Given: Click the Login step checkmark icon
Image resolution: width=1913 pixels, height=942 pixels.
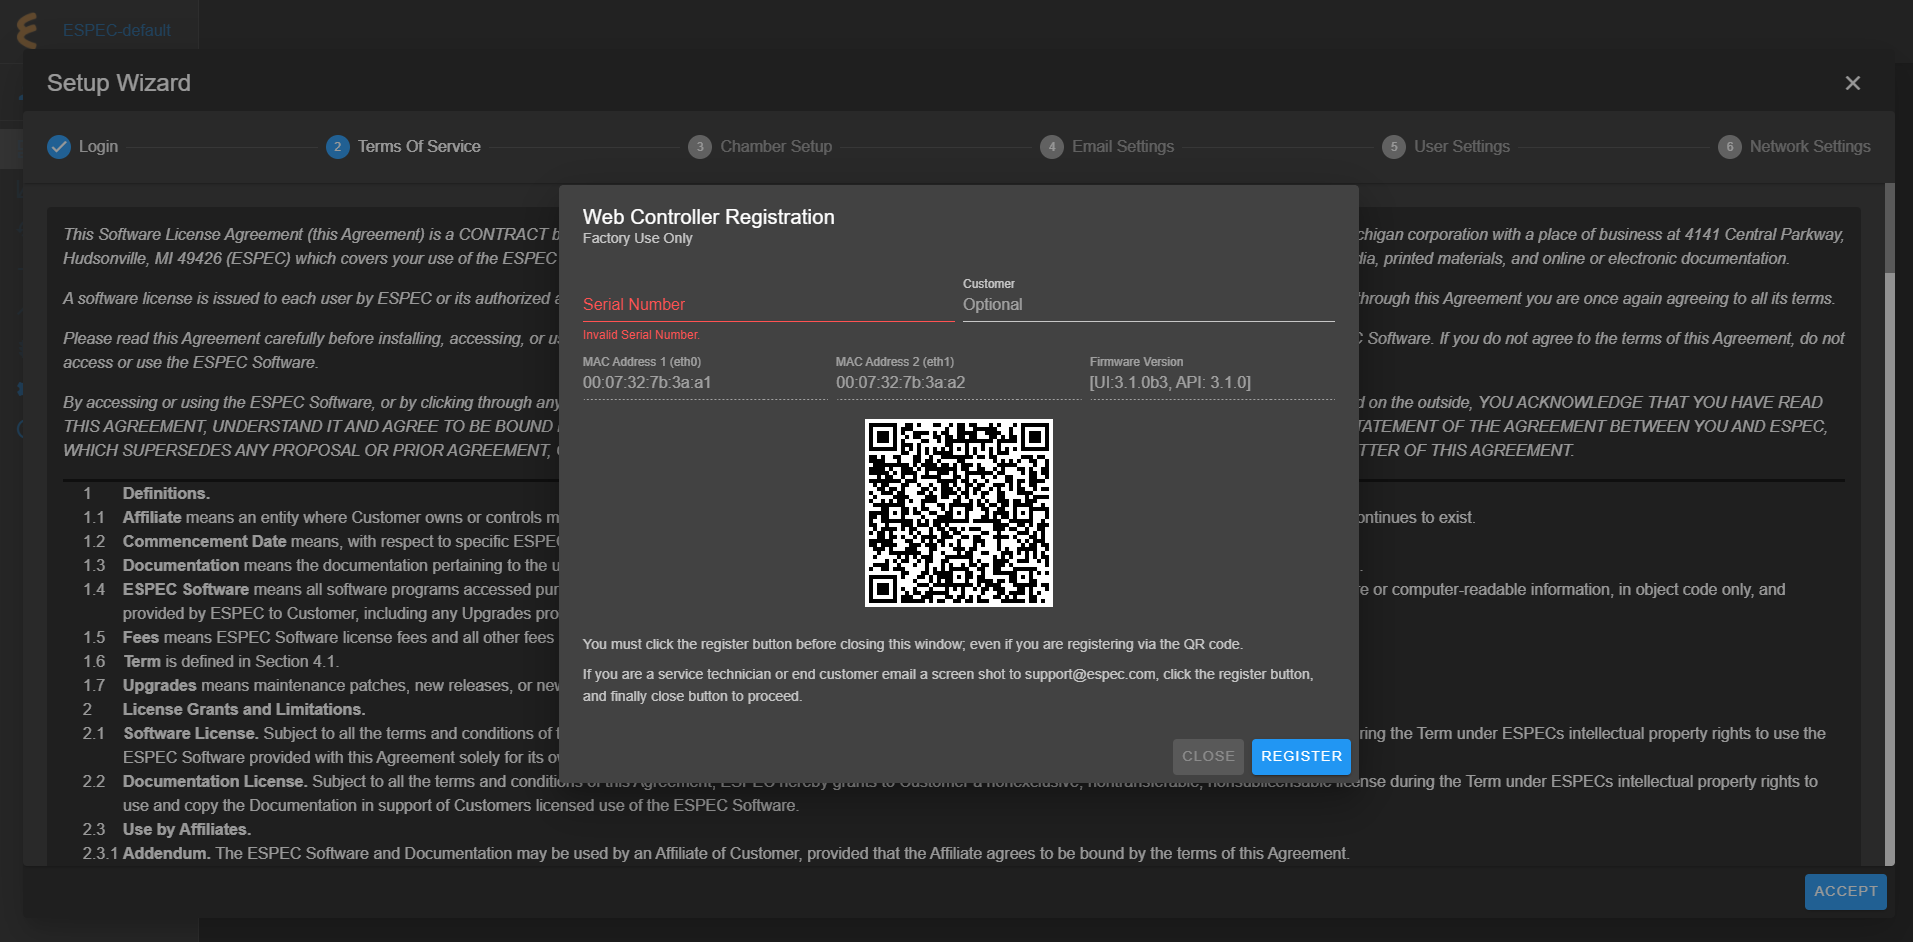Looking at the screenshot, I should point(59,147).
